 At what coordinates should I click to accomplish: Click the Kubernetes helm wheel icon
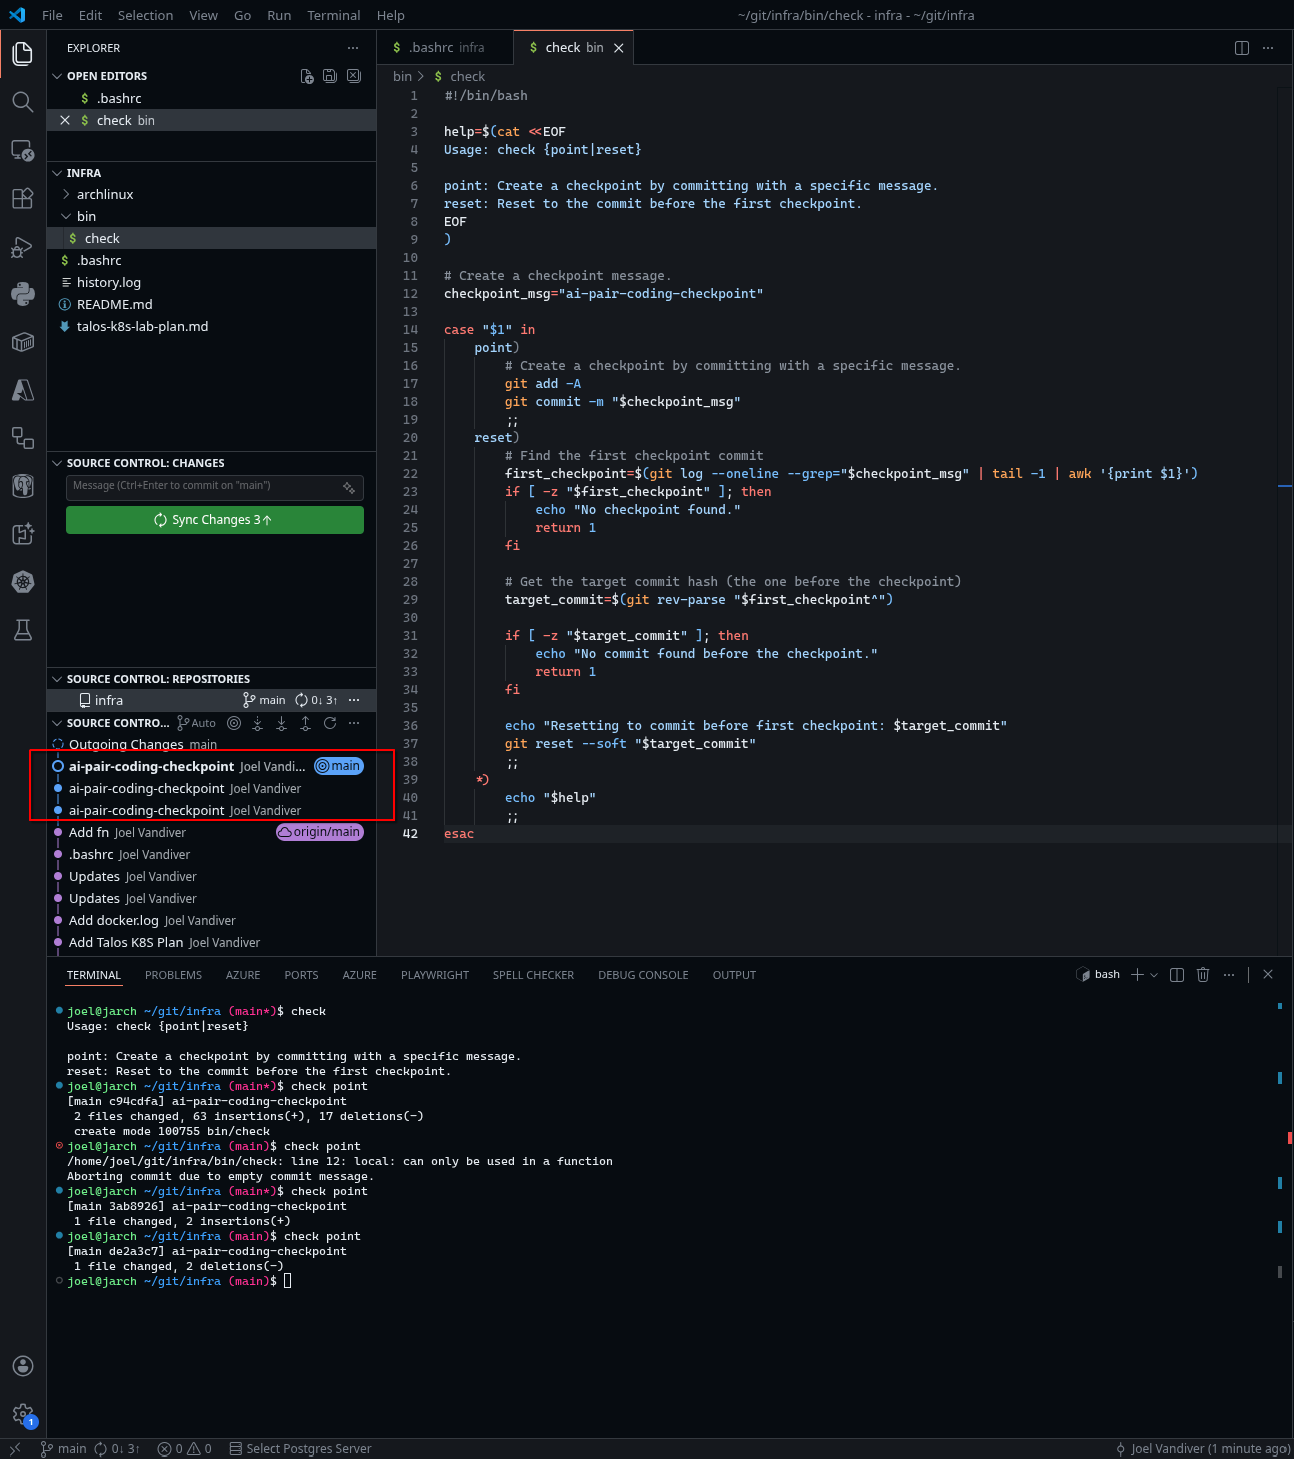22,582
